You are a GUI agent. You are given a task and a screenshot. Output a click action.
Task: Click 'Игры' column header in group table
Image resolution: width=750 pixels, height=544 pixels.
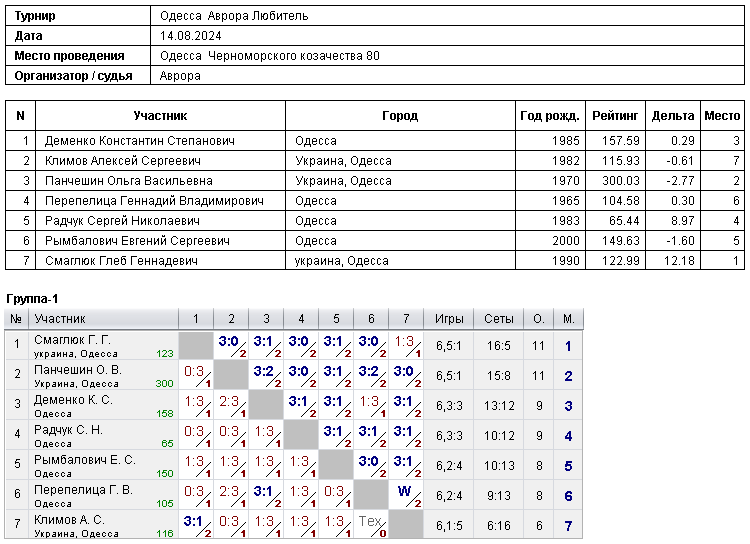449,319
